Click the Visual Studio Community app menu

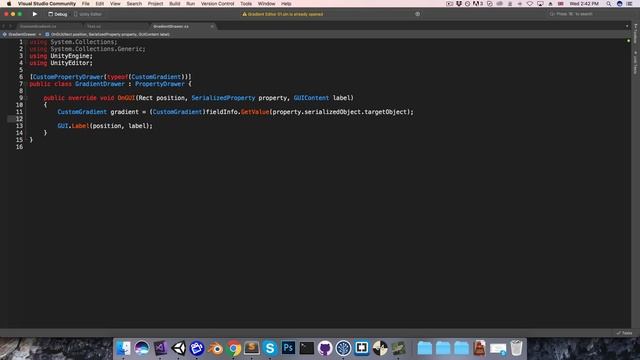tap(47, 4)
